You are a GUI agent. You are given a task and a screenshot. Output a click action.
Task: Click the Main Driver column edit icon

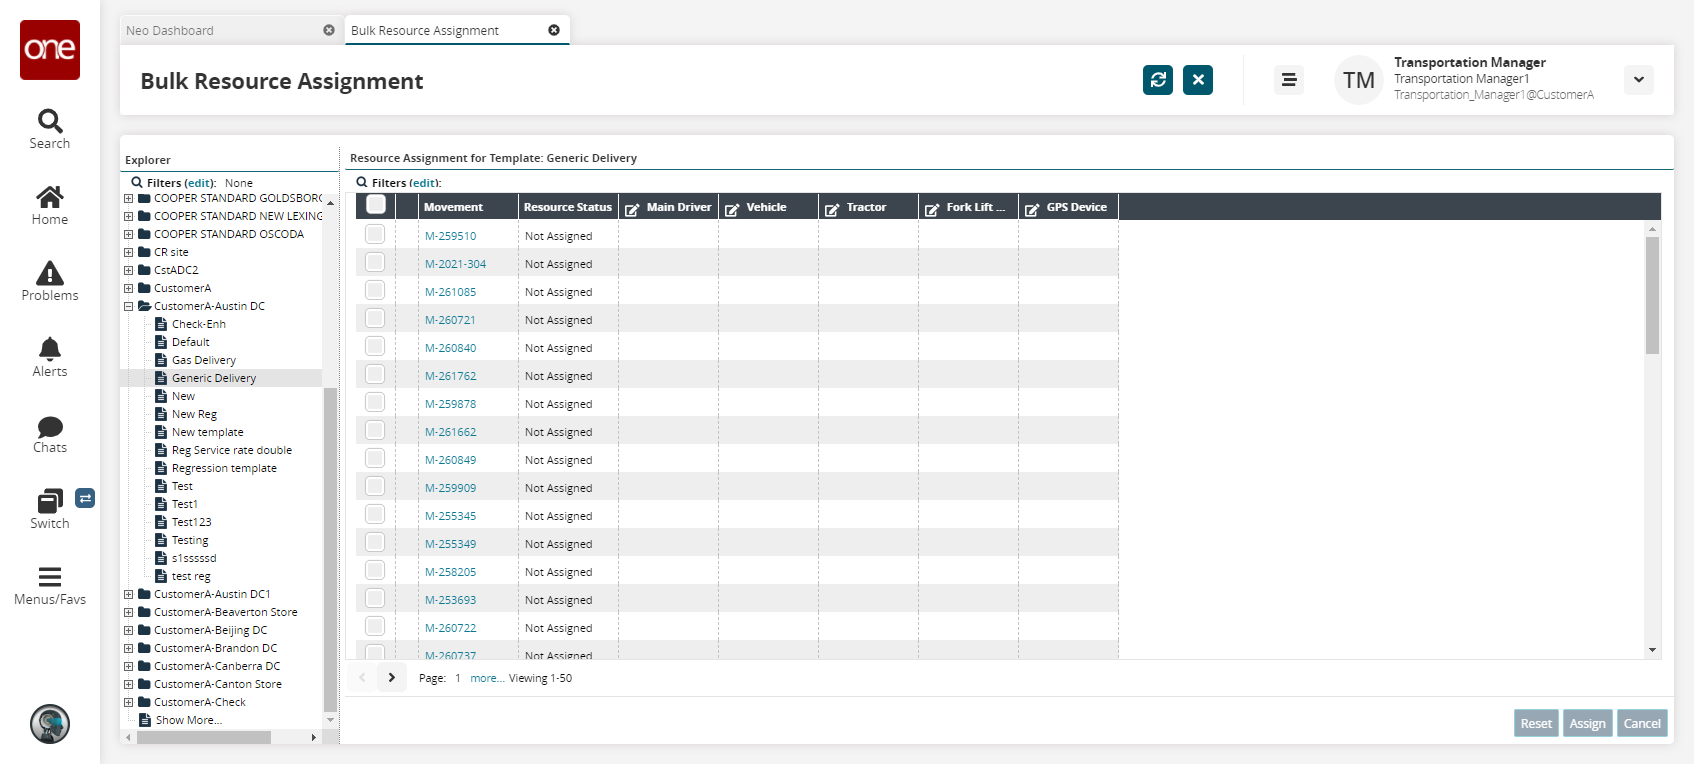click(x=632, y=209)
